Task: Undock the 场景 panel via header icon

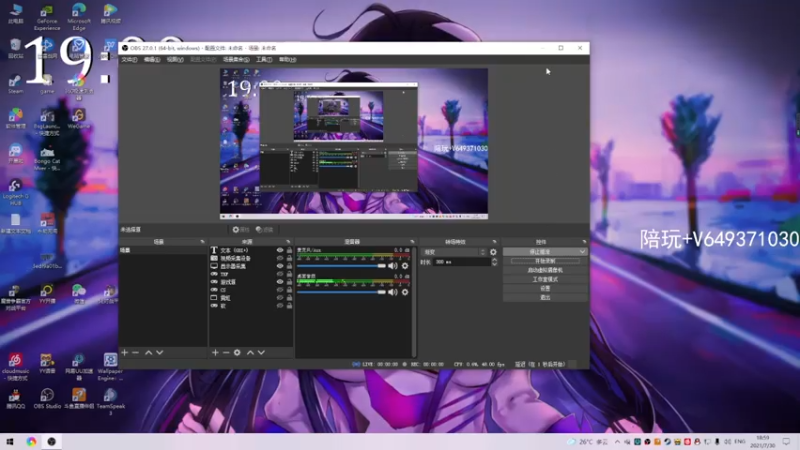Action: [x=203, y=242]
